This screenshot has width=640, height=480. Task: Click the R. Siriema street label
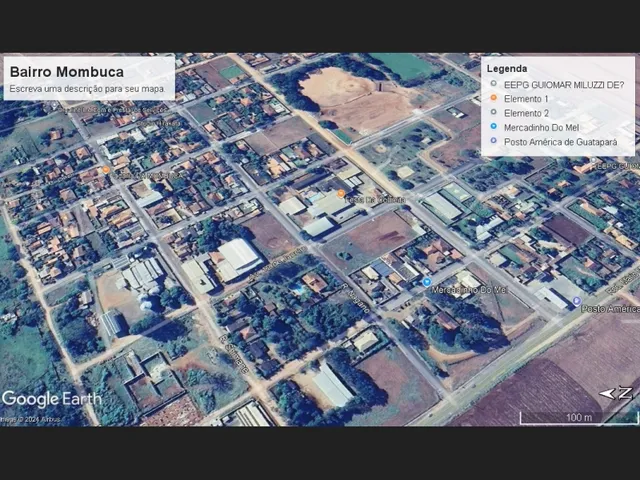click(233, 355)
